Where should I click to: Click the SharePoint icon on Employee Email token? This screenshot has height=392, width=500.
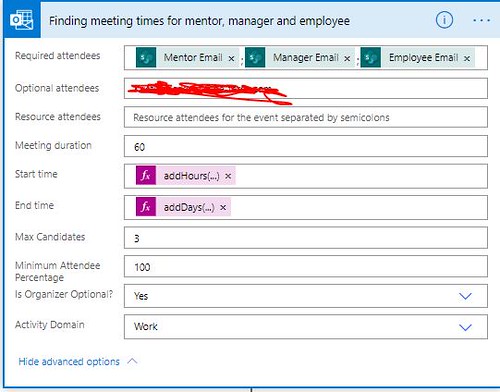[371, 57]
